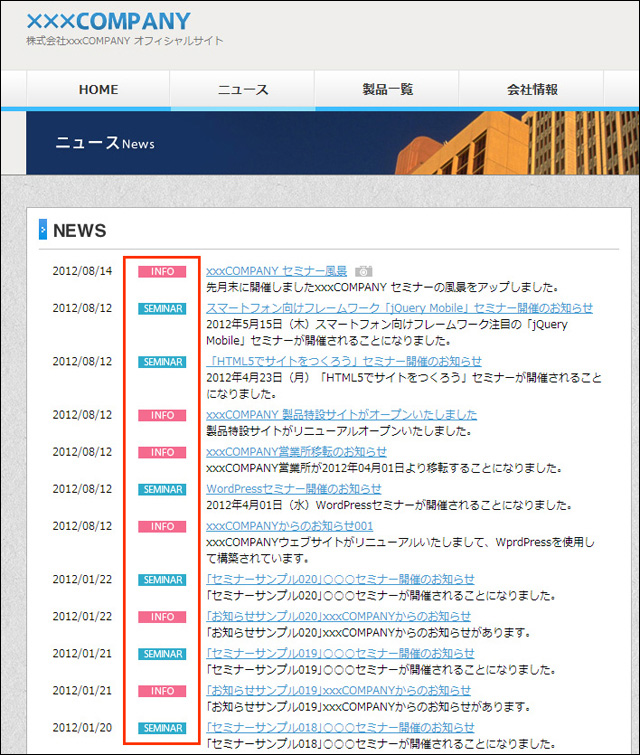Screen dimensions: 640x755
Task: Click SEMINAR badge next to セミナーサンプル019
Action: 162,654
